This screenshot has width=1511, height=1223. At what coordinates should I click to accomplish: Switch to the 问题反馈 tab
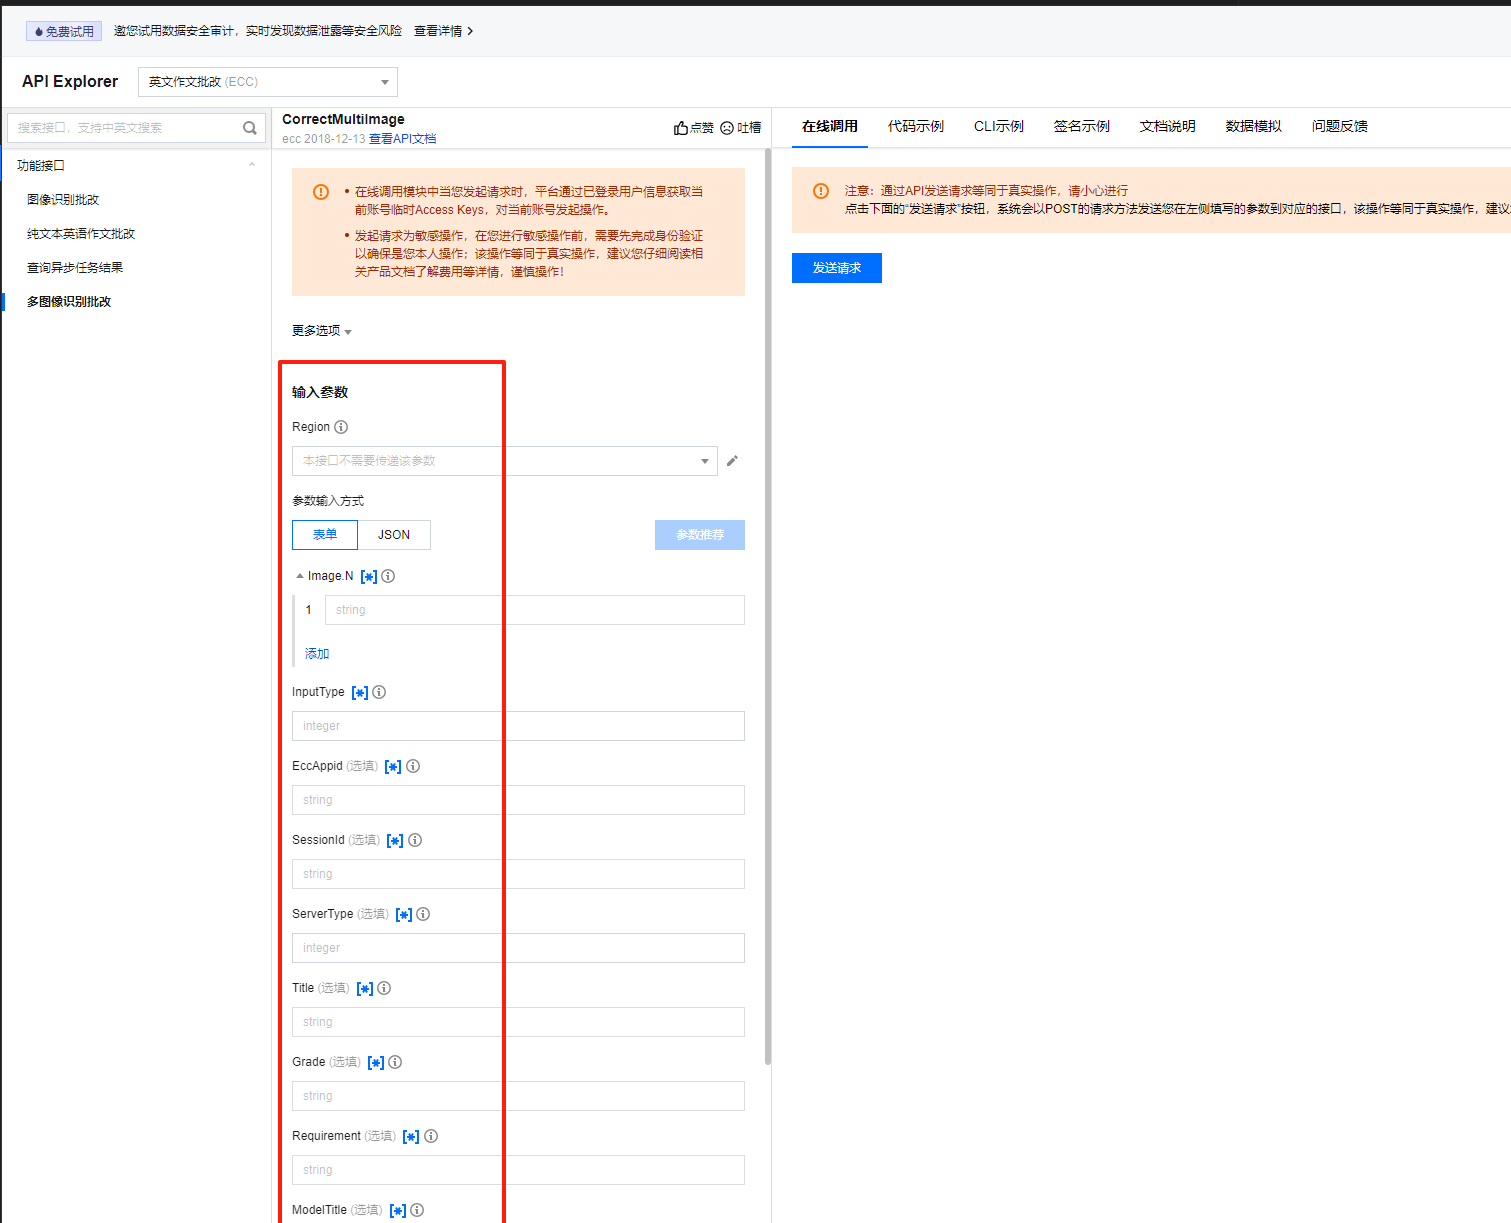pos(1340,126)
